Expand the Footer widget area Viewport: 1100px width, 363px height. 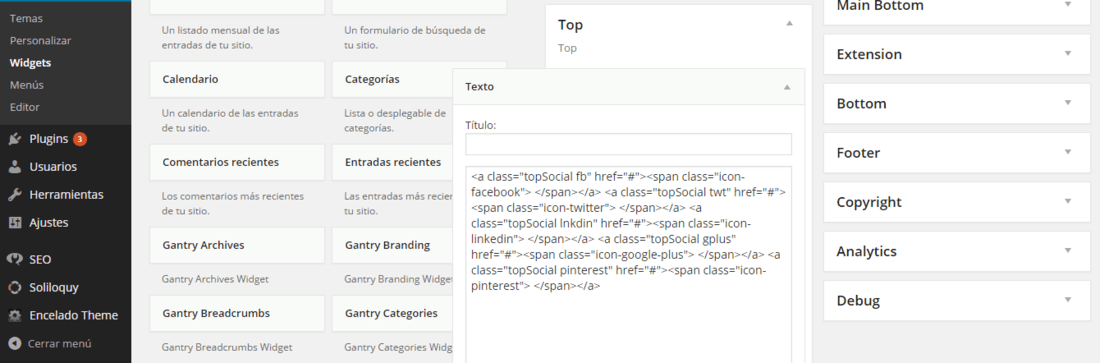pyautogui.click(x=1068, y=152)
